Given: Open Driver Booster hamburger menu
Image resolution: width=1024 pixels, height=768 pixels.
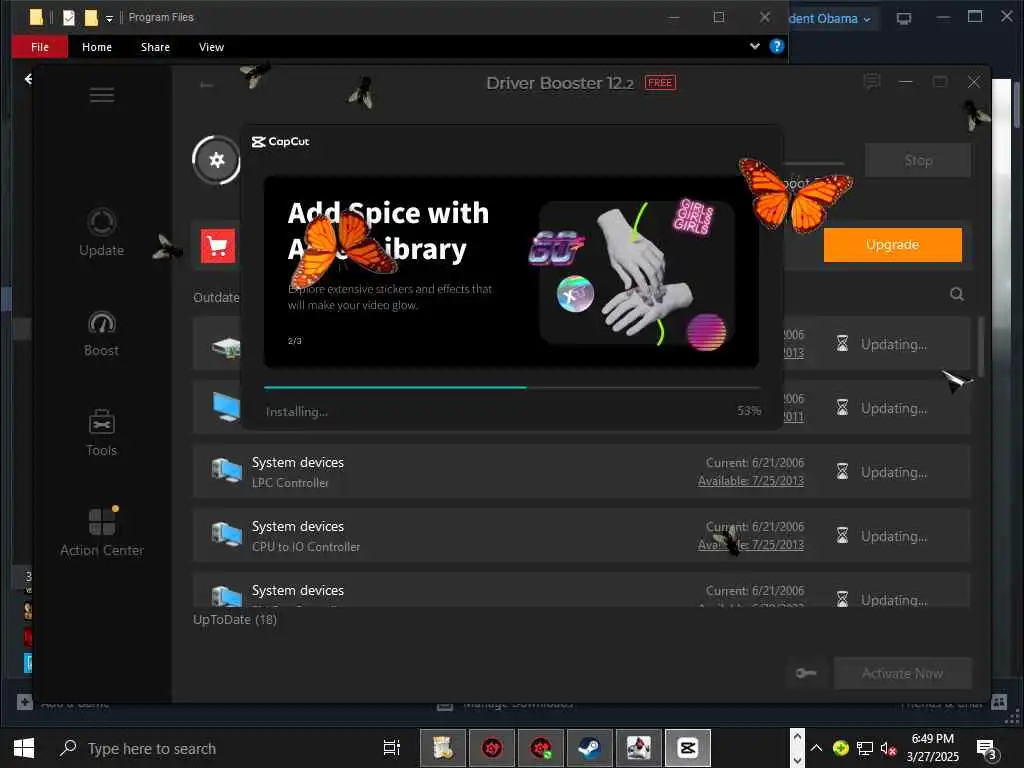Looking at the screenshot, I should (102, 95).
